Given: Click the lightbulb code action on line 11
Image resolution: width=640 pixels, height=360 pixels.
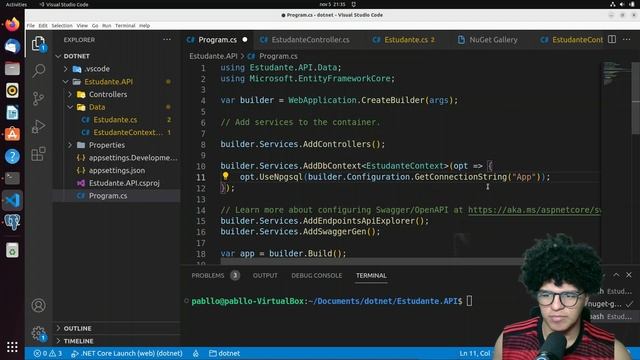Looking at the screenshot, I should (x=225, y=176).
